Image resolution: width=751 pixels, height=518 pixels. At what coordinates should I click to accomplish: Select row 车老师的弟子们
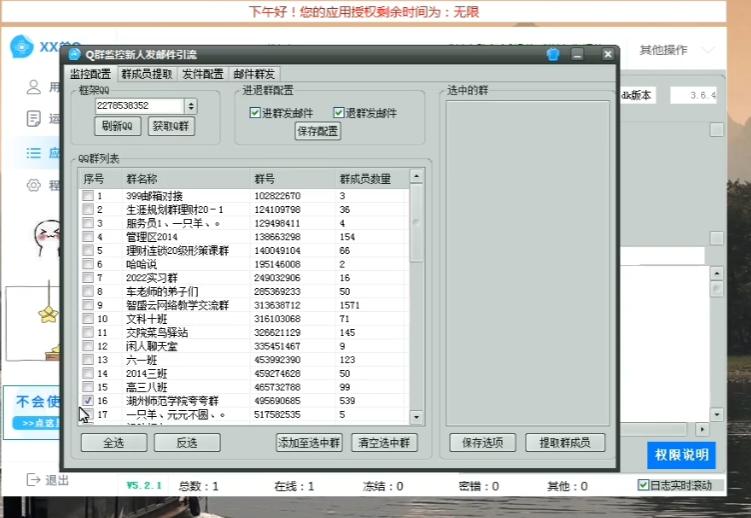point(244,291)
